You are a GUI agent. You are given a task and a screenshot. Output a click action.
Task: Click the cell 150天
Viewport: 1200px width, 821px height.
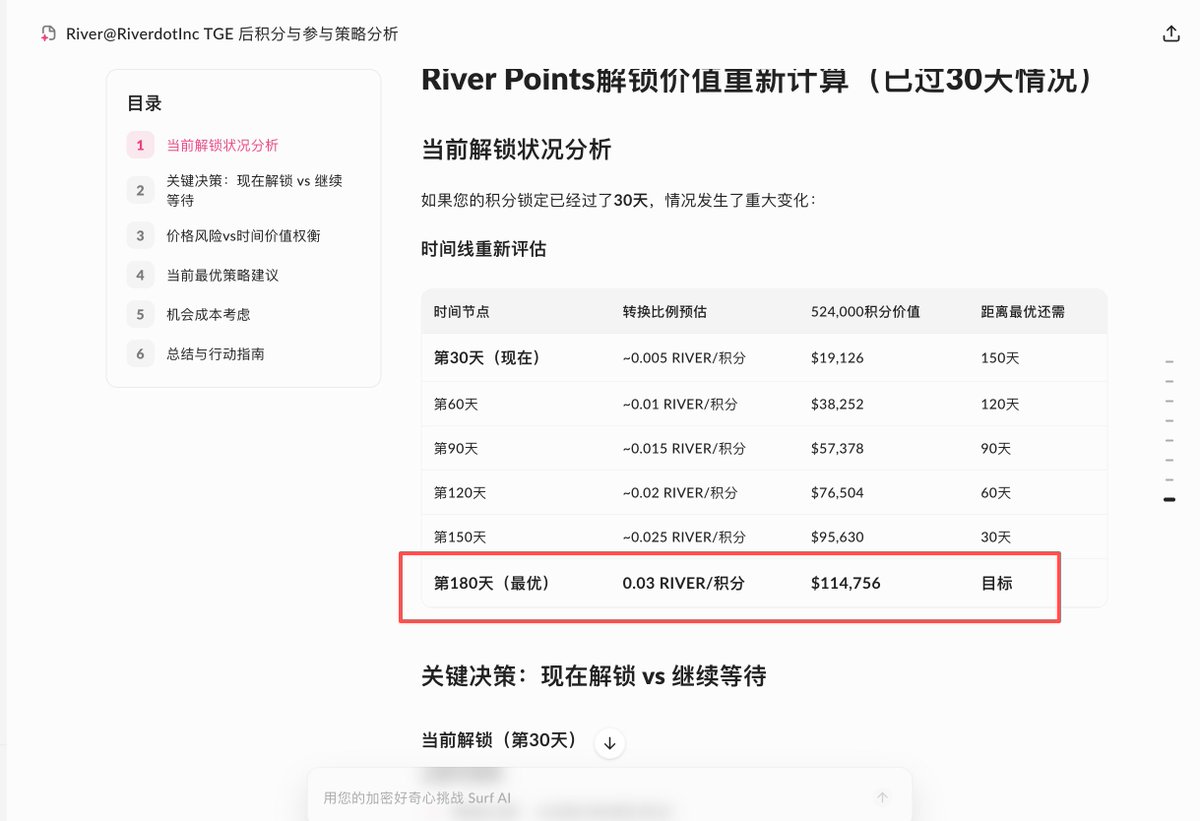[1000, 358]
